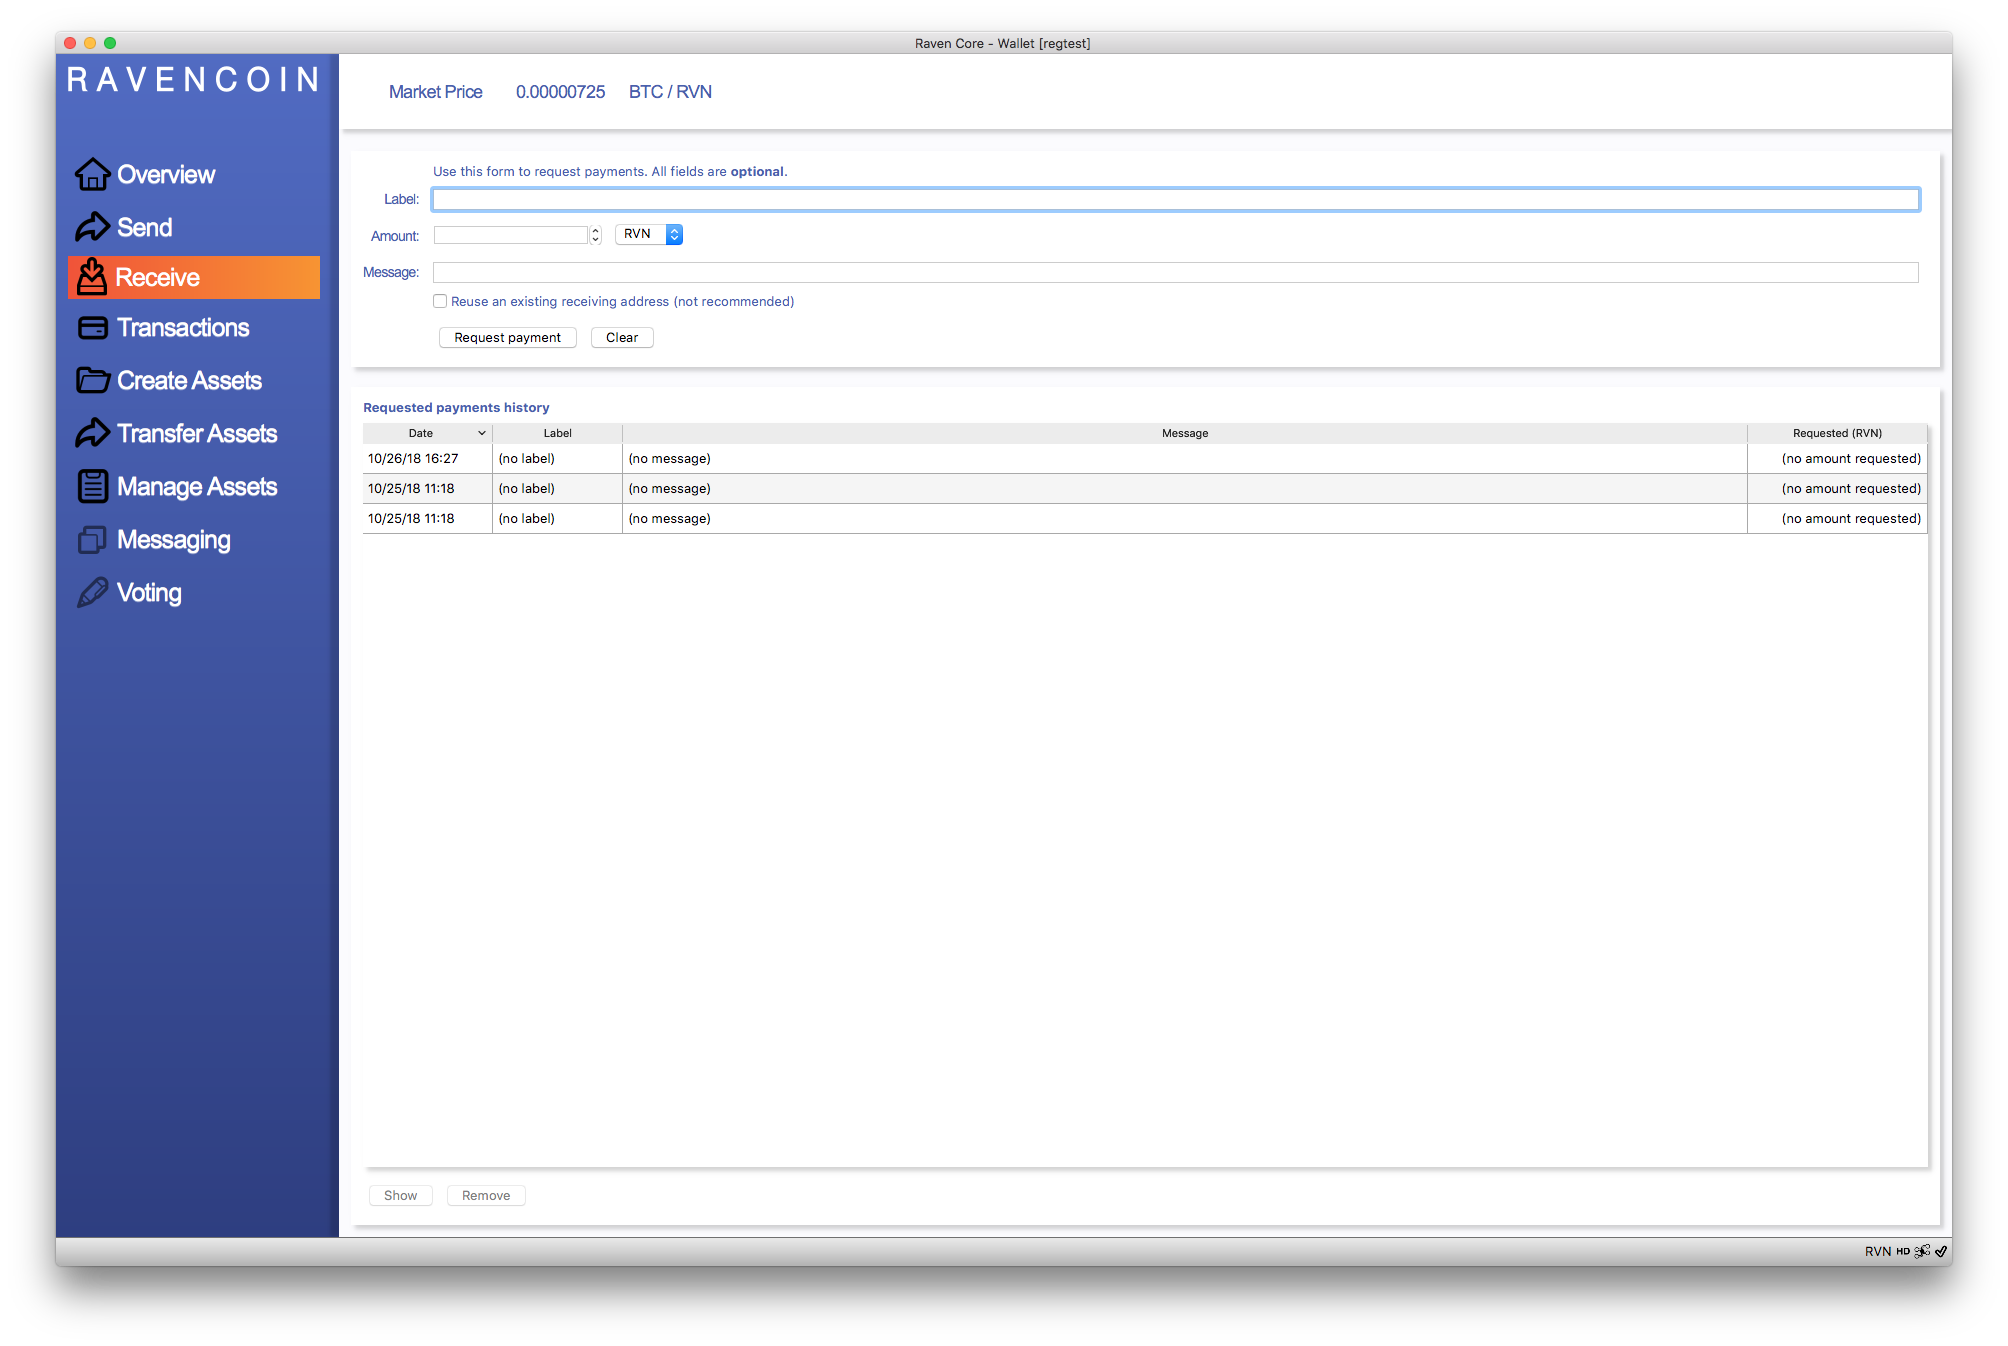Click the network connections status icon
The height and width of the screenshot is (1346, 2008).
click(1922, 1251)
